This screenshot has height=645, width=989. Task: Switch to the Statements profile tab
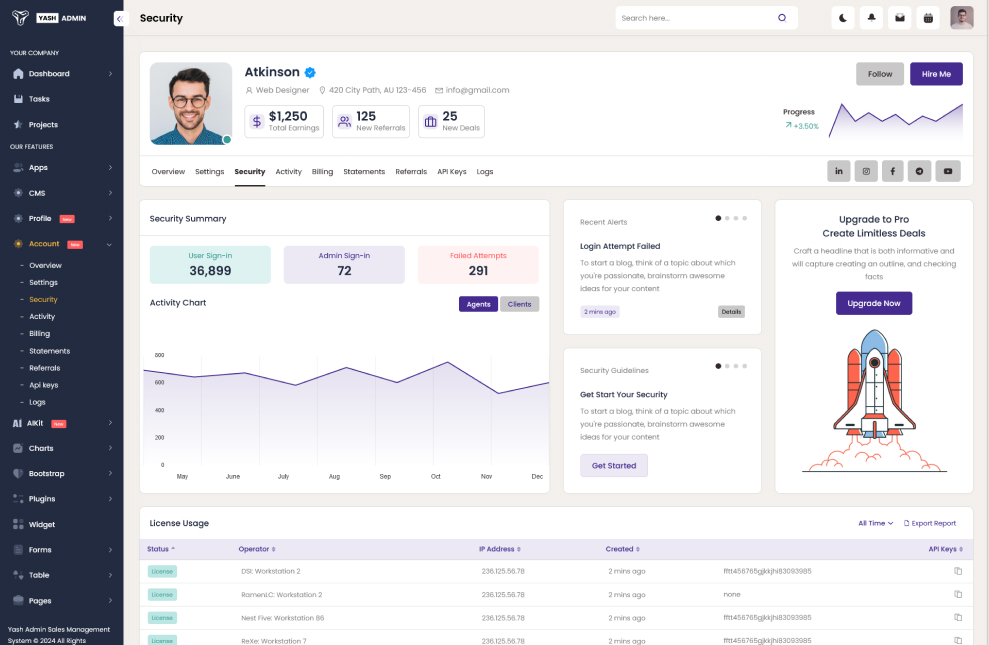(x=364, y=171)
